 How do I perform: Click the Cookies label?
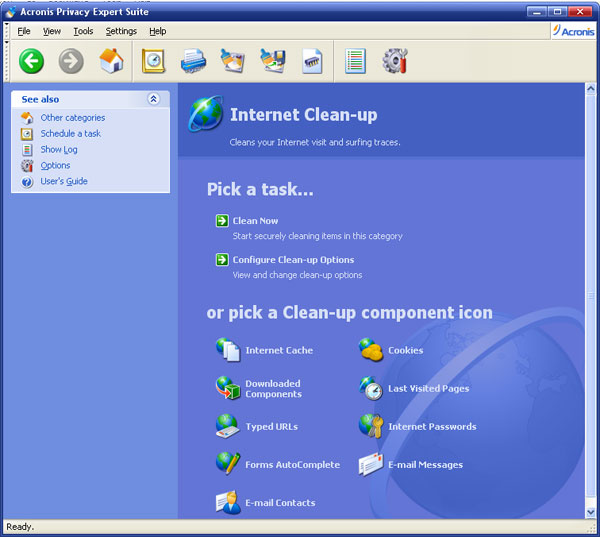pos(406,350)
